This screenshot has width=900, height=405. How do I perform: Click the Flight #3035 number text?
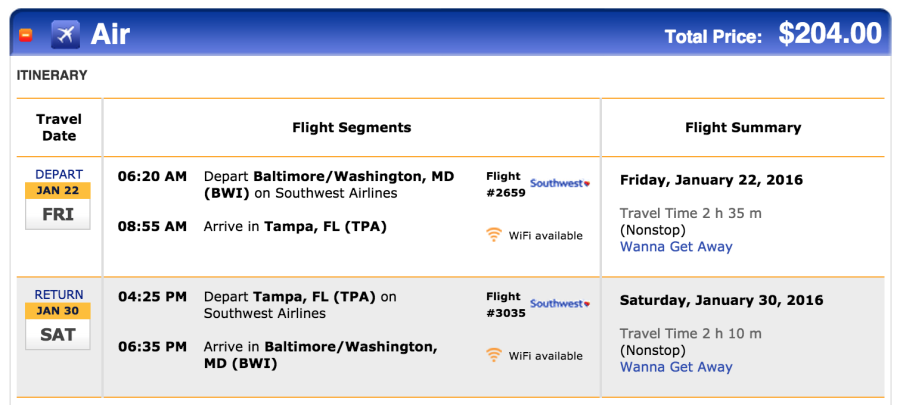coord(506,305)
